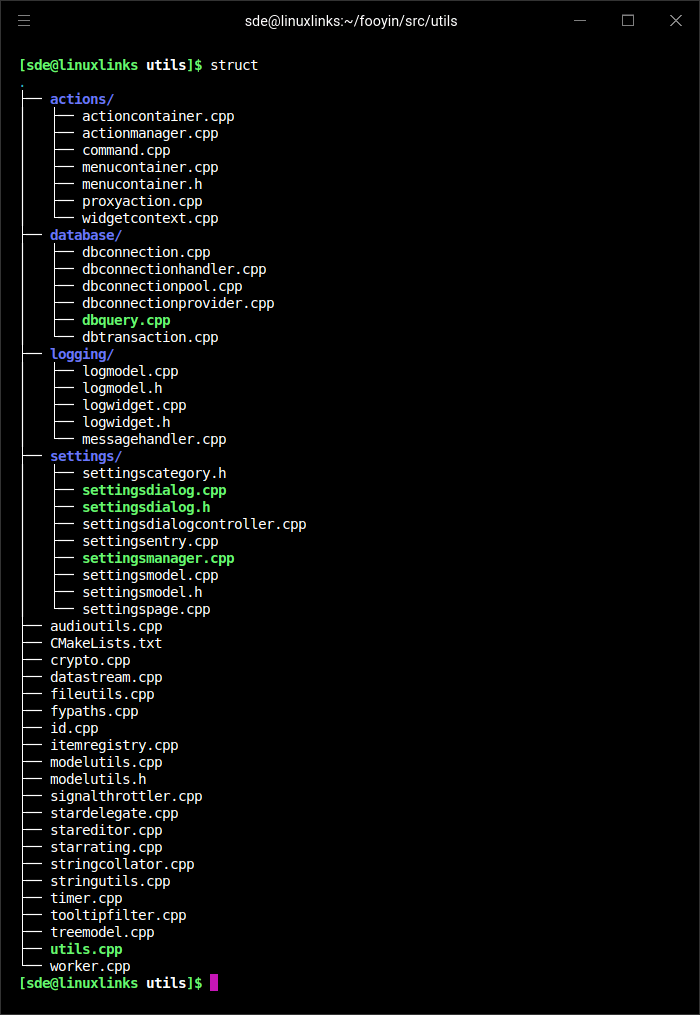700x1015 pixels.
Task: Click messagehandler.cpp in logging
Action: click(154, 439)
